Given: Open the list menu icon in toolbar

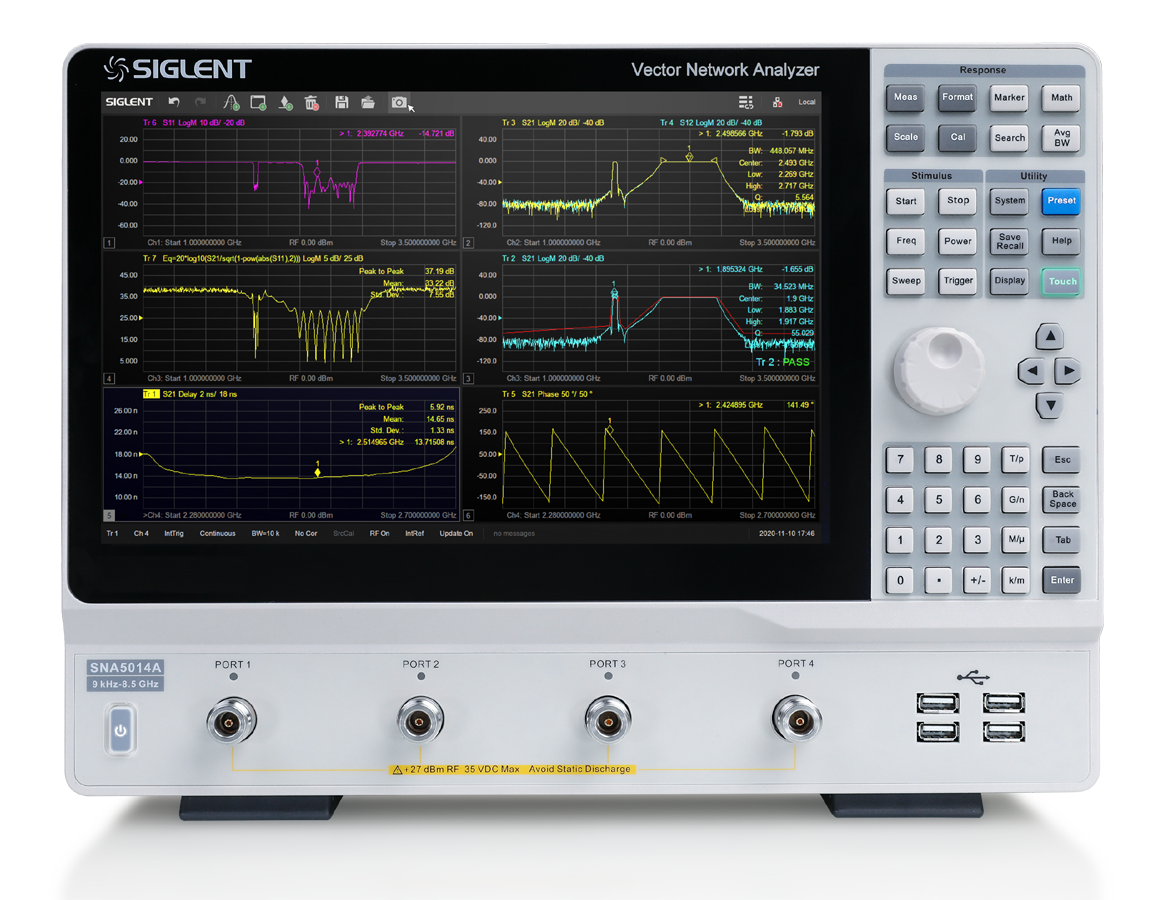Looking at the screenshot, I should [x=745, y=102].
